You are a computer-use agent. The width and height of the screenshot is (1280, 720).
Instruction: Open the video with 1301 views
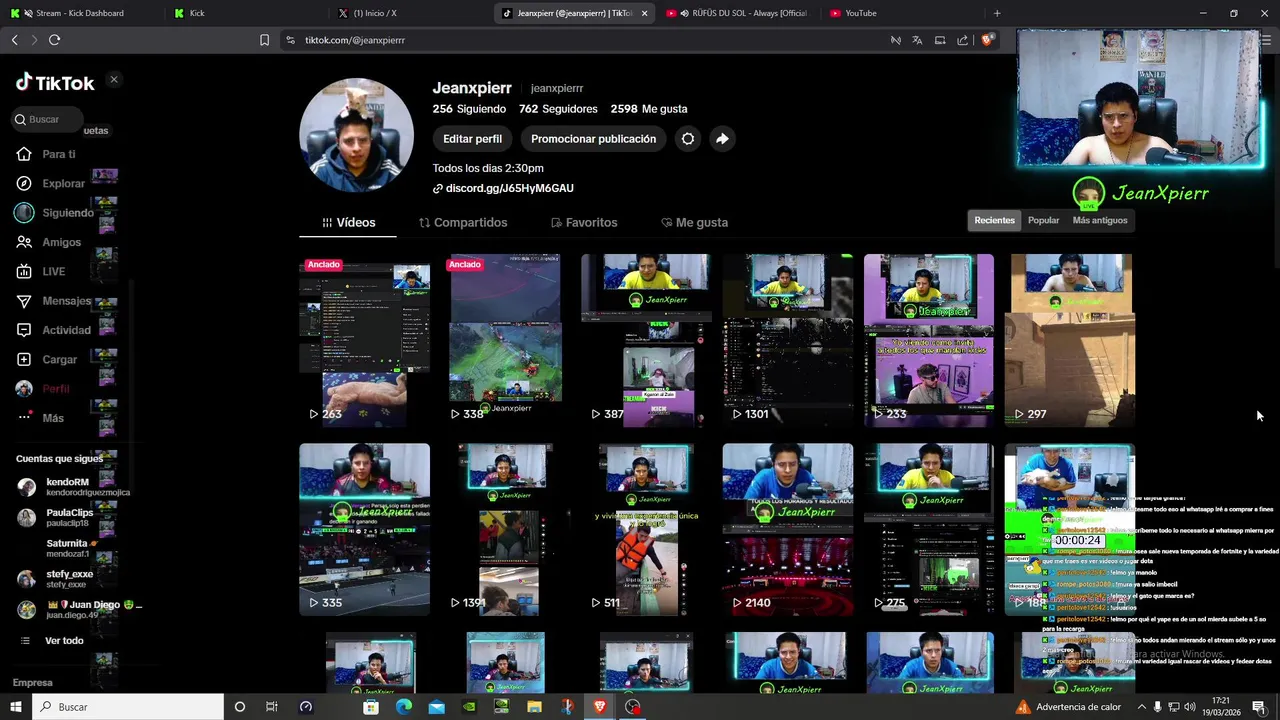pos(788,340)
